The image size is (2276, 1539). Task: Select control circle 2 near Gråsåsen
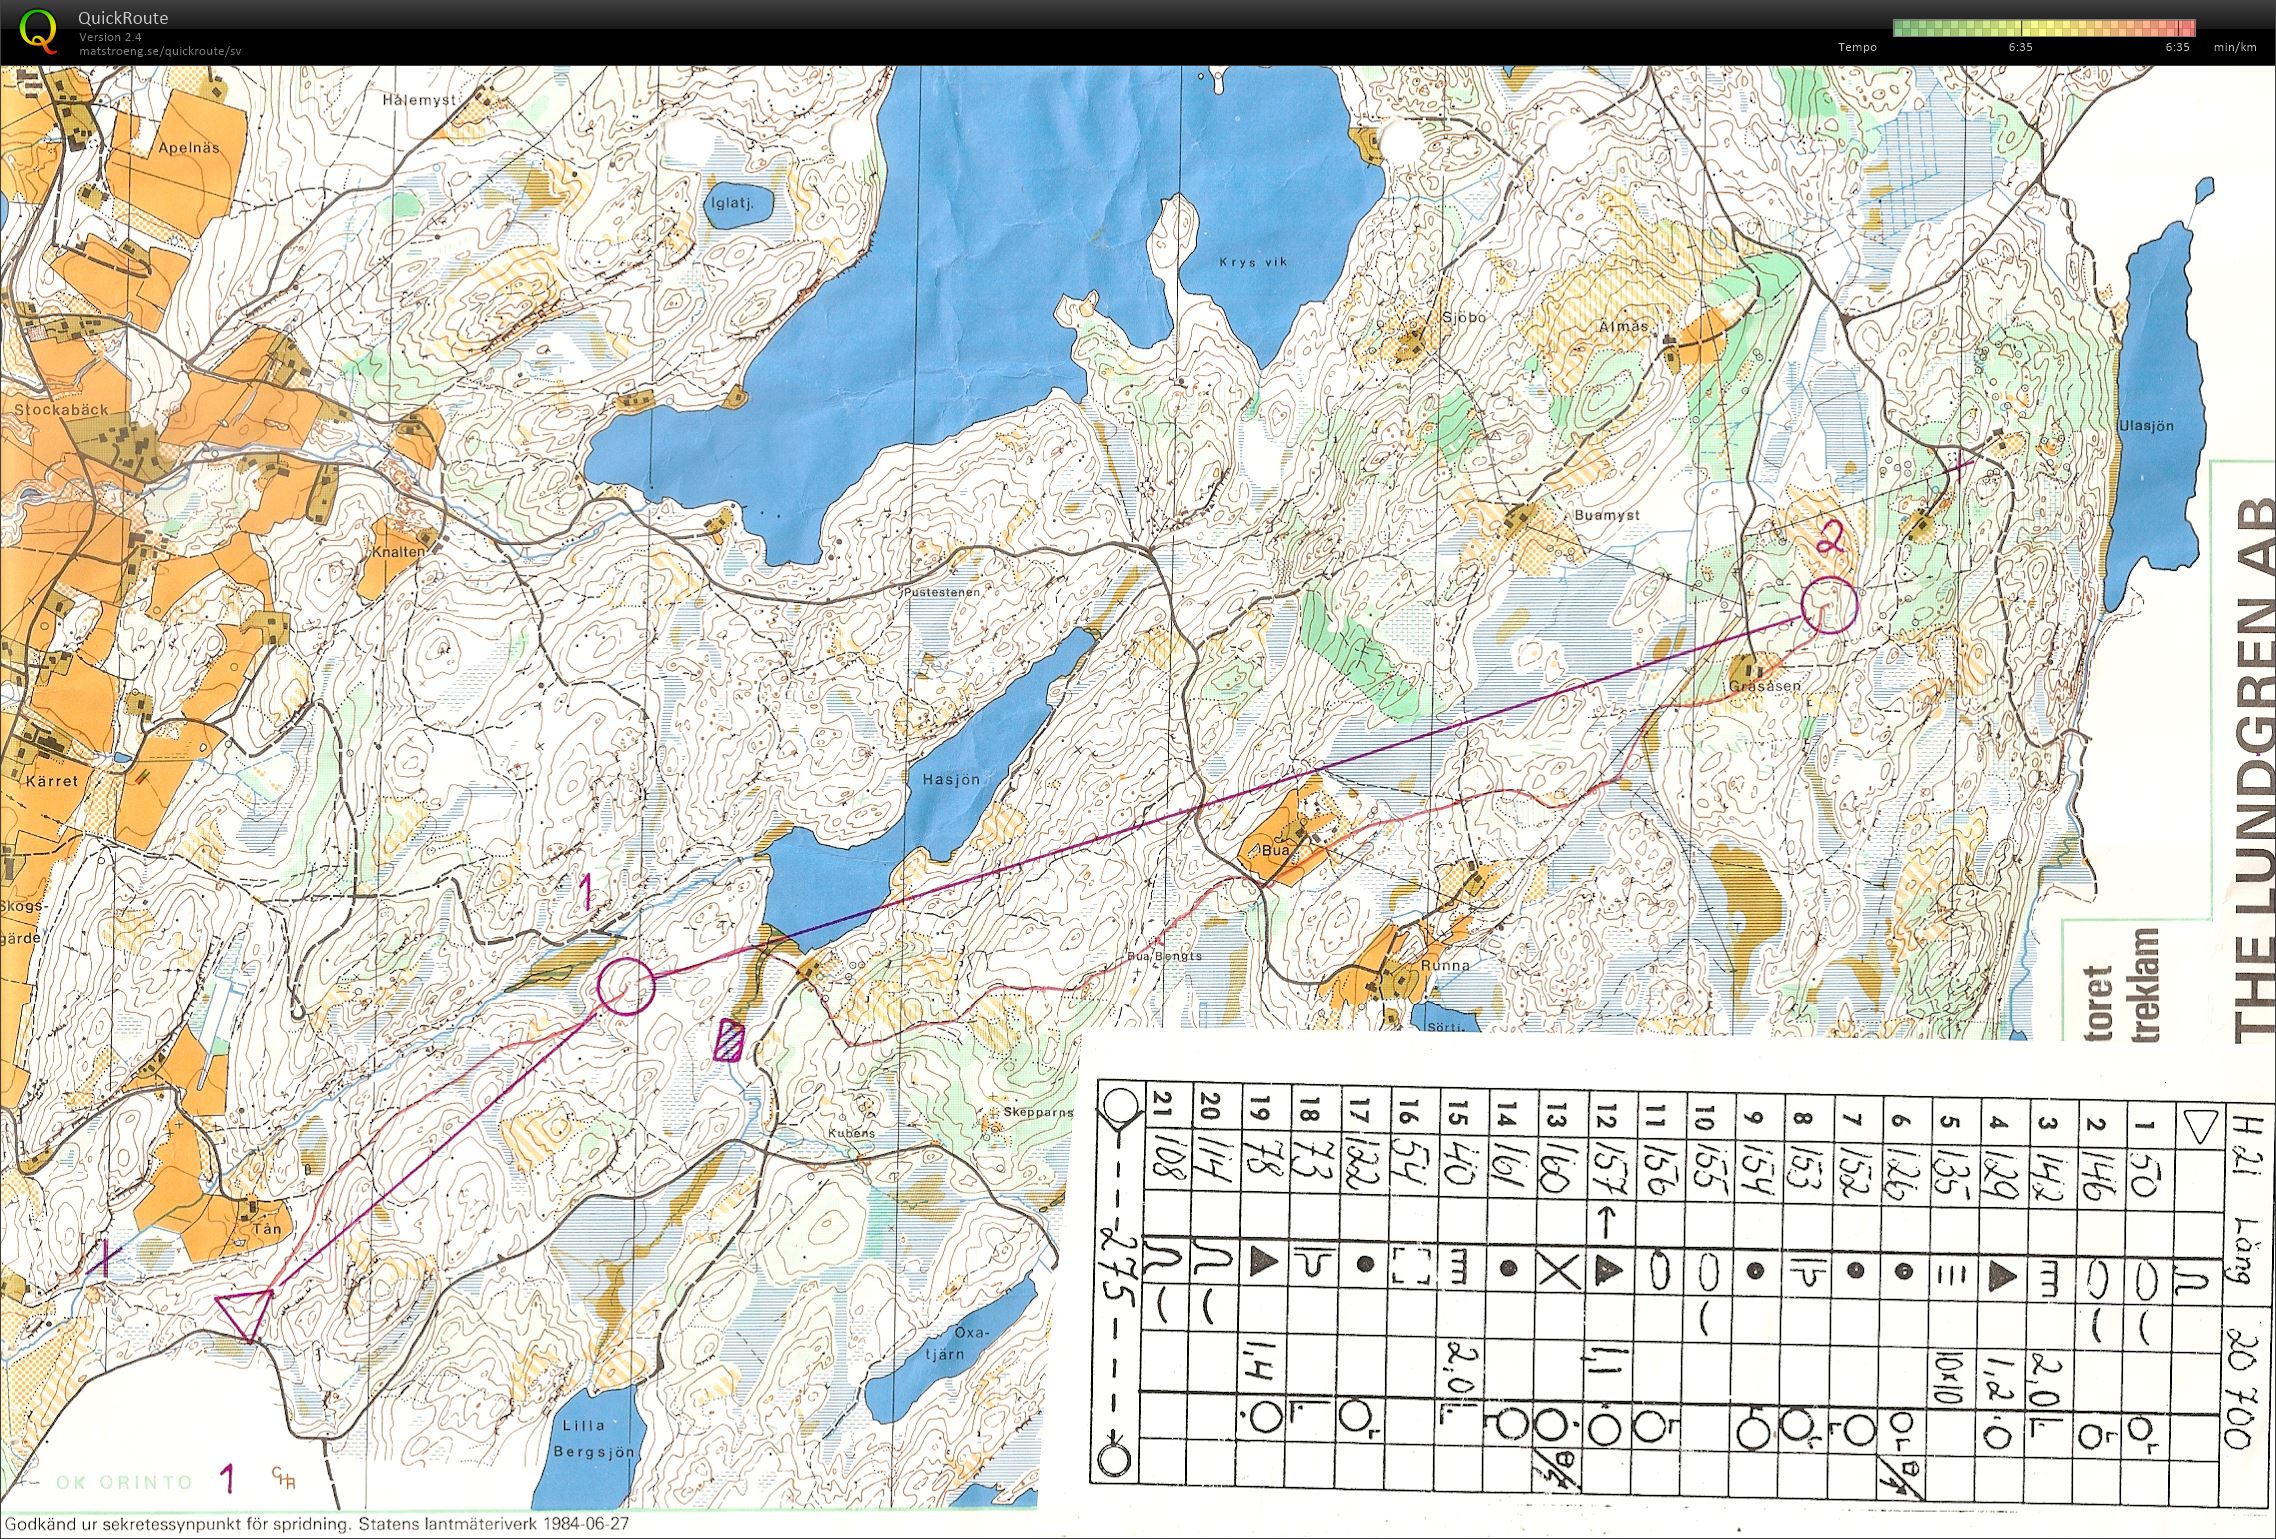pos(1829,605)
